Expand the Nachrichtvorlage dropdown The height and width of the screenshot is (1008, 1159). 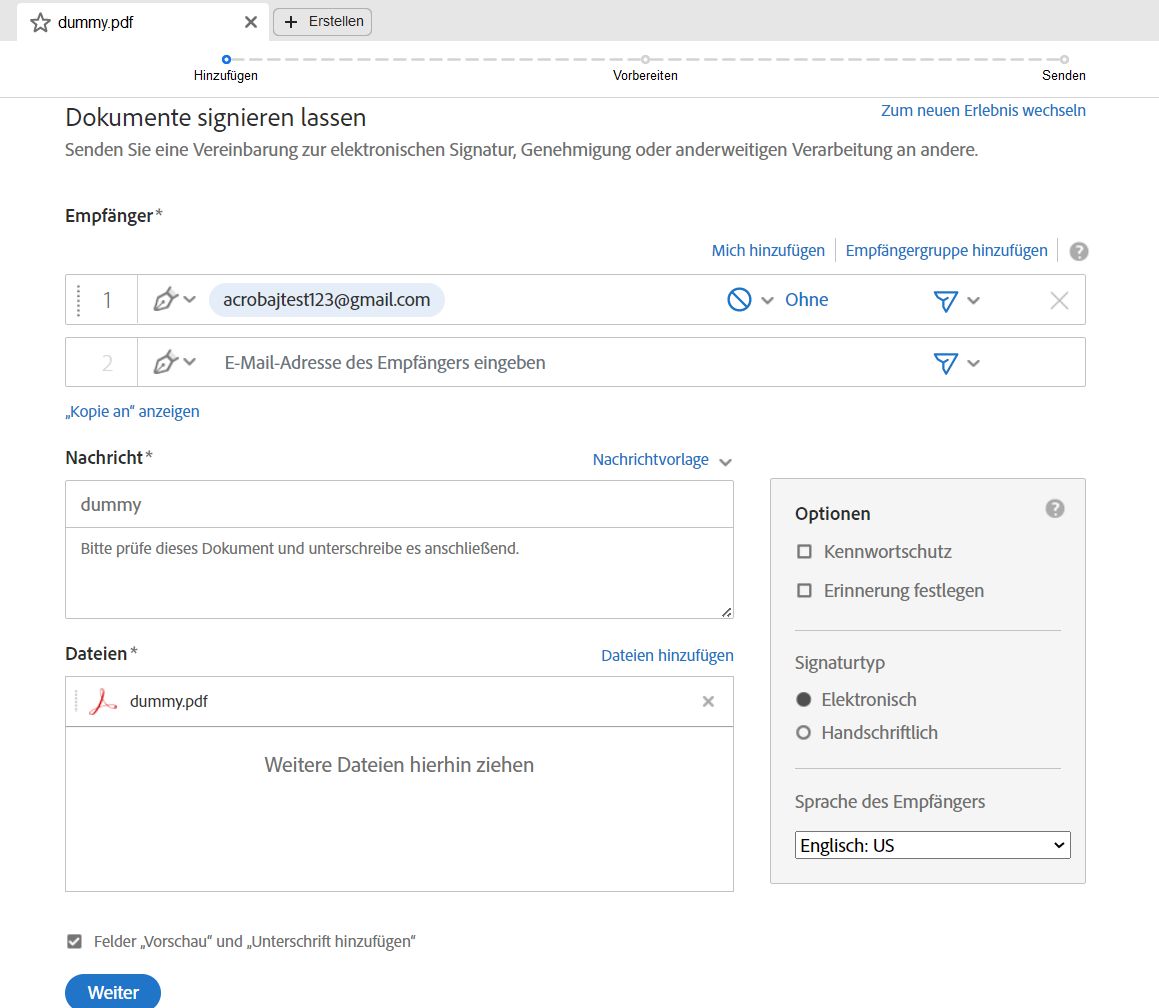coord(725,459)
